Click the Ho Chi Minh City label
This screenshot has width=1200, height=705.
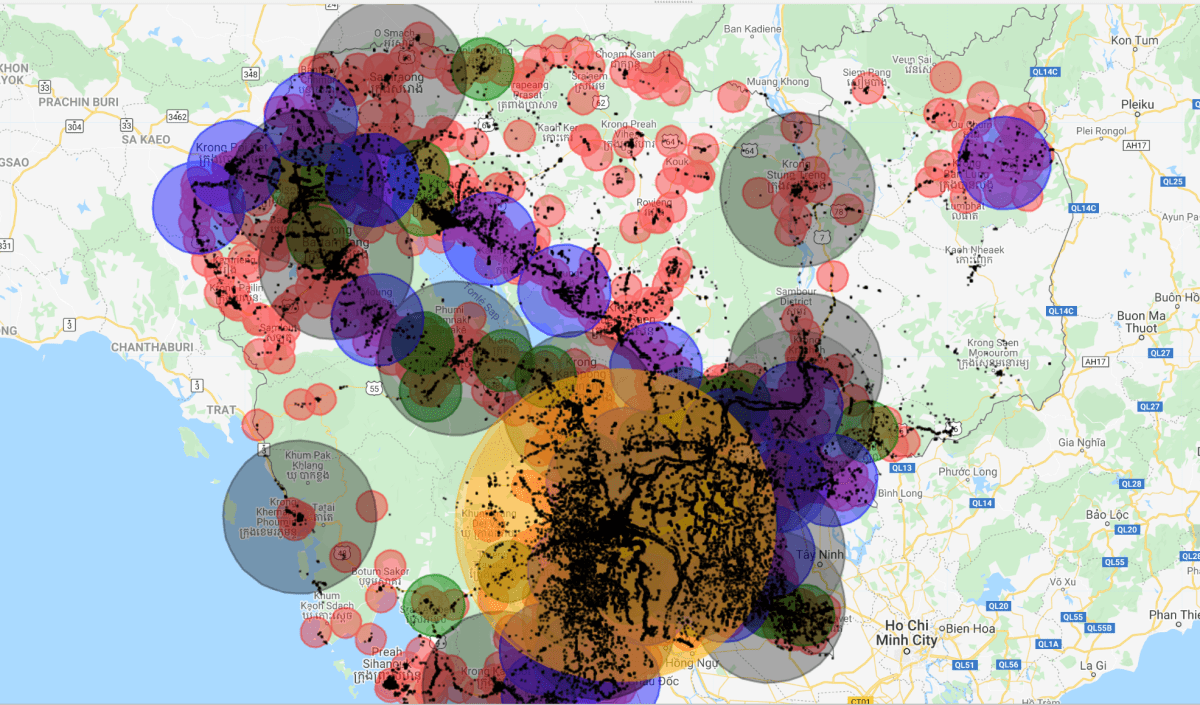(x=906, y=633)
